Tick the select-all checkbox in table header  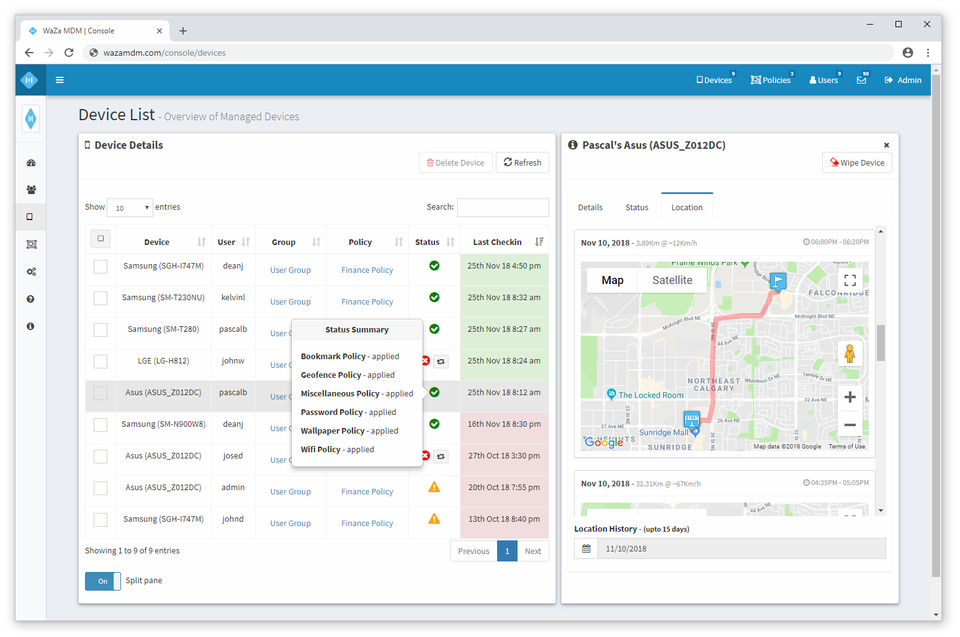100,239
